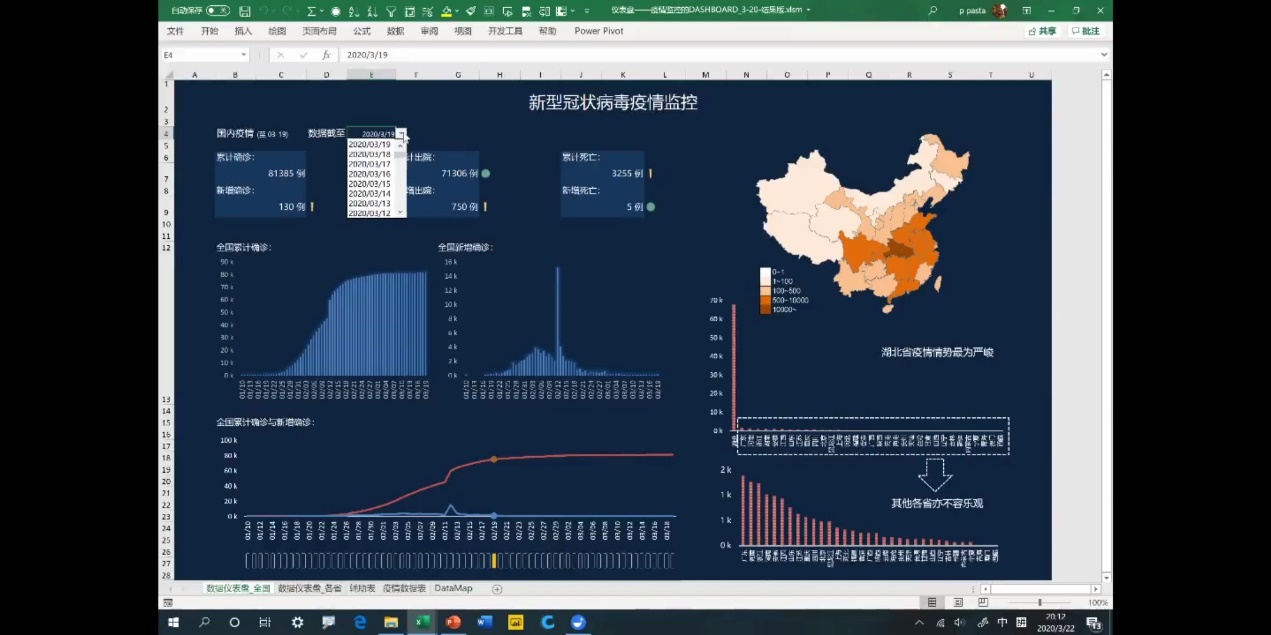Click the Insert Function fx icon
The width and height of the screenshot is (1271, 635).
326,55
